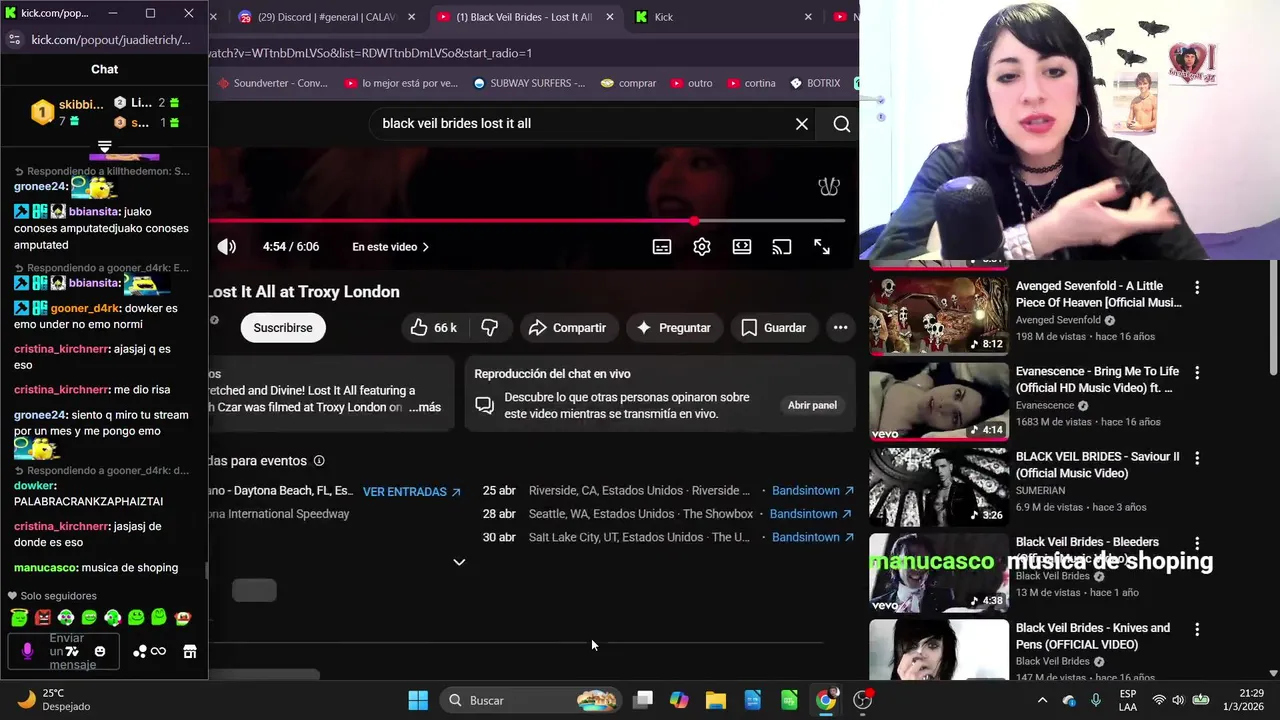Image resolution: width=1280 pixels, height=720 pixels.
Task: Mute the YouTube video volume
Action: click(x=227, y=247)
